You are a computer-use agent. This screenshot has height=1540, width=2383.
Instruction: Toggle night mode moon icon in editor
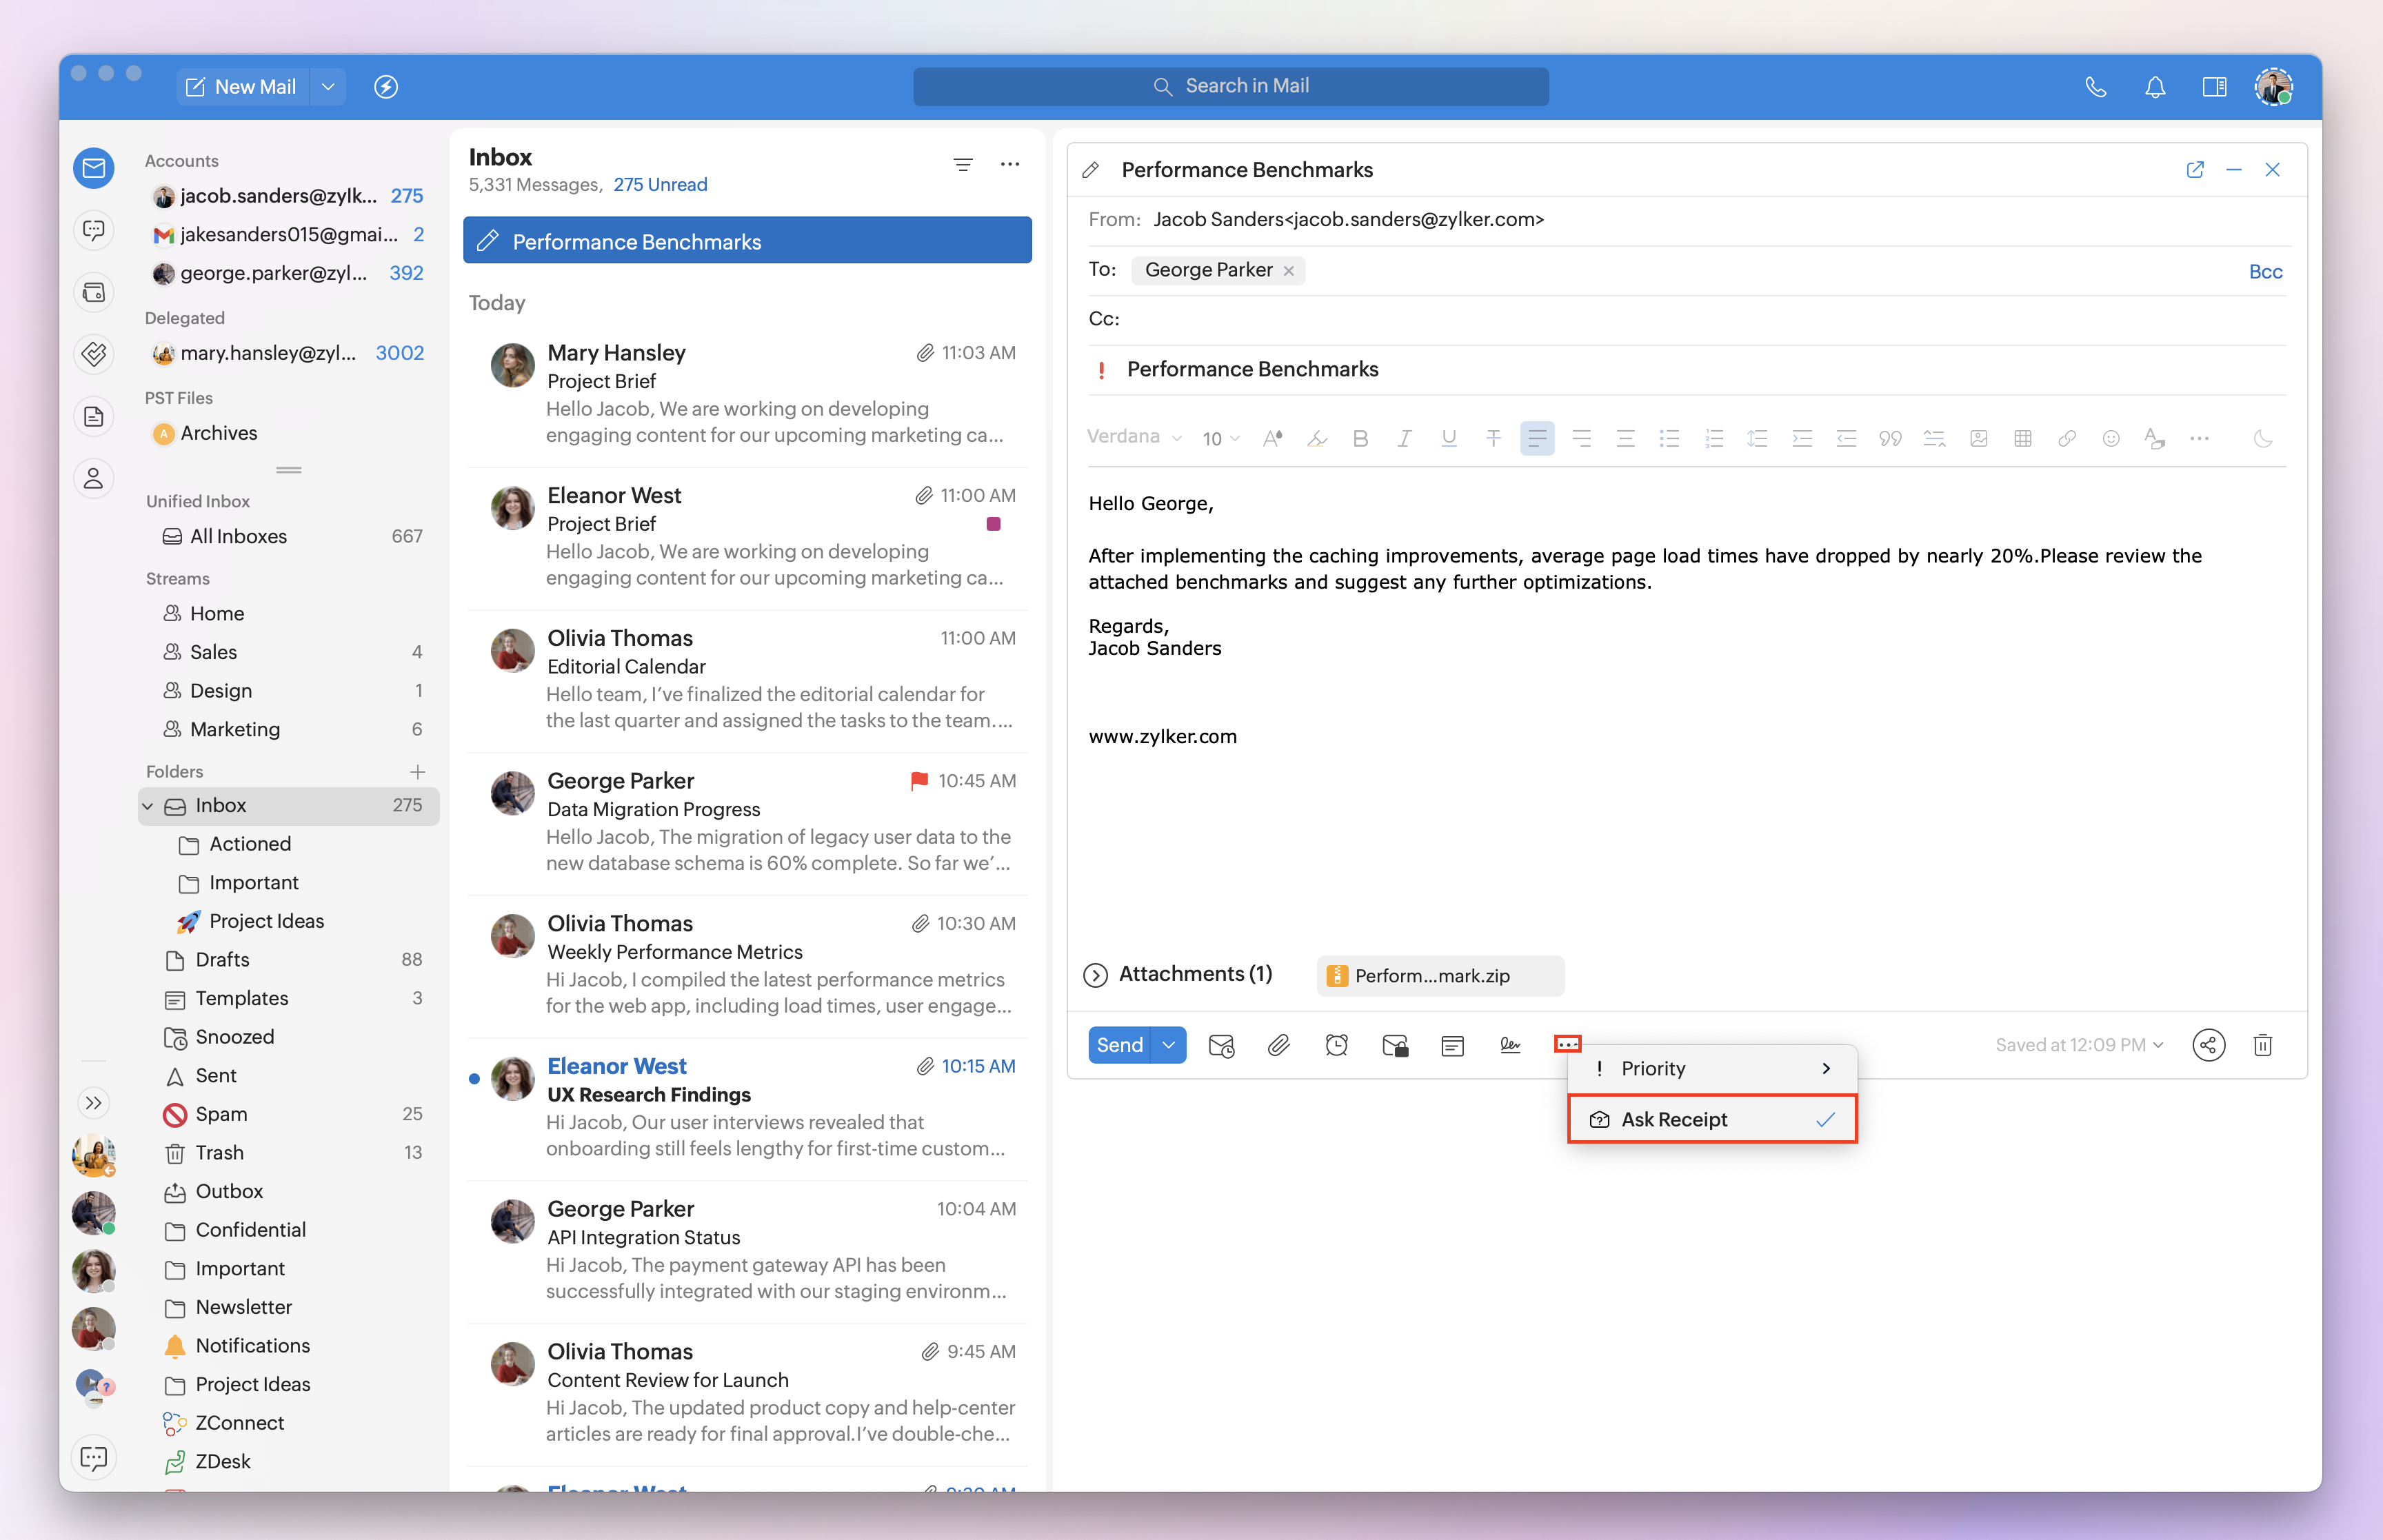click(2262, 438)
